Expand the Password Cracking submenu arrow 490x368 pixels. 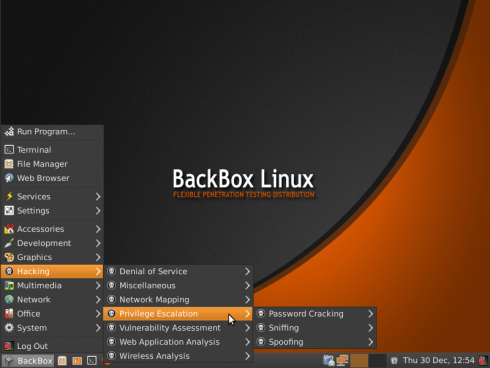371,314
